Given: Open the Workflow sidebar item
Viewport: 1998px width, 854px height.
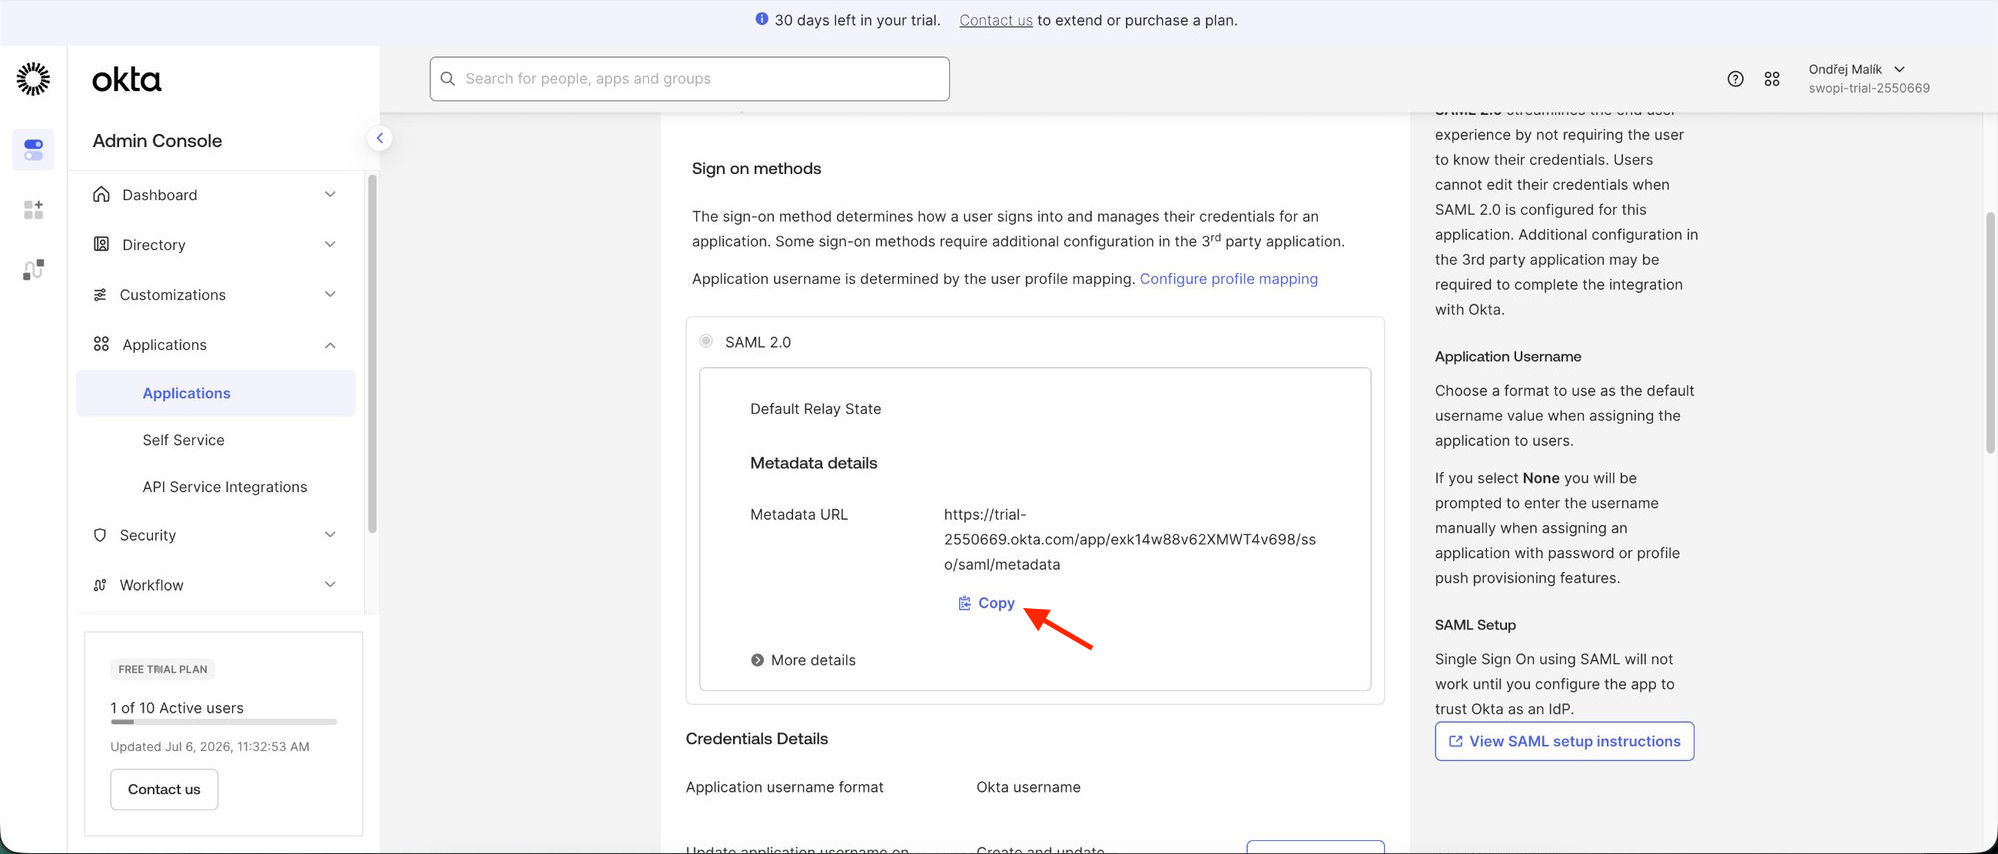Looking at the screenshot, I should click(214, 585).
